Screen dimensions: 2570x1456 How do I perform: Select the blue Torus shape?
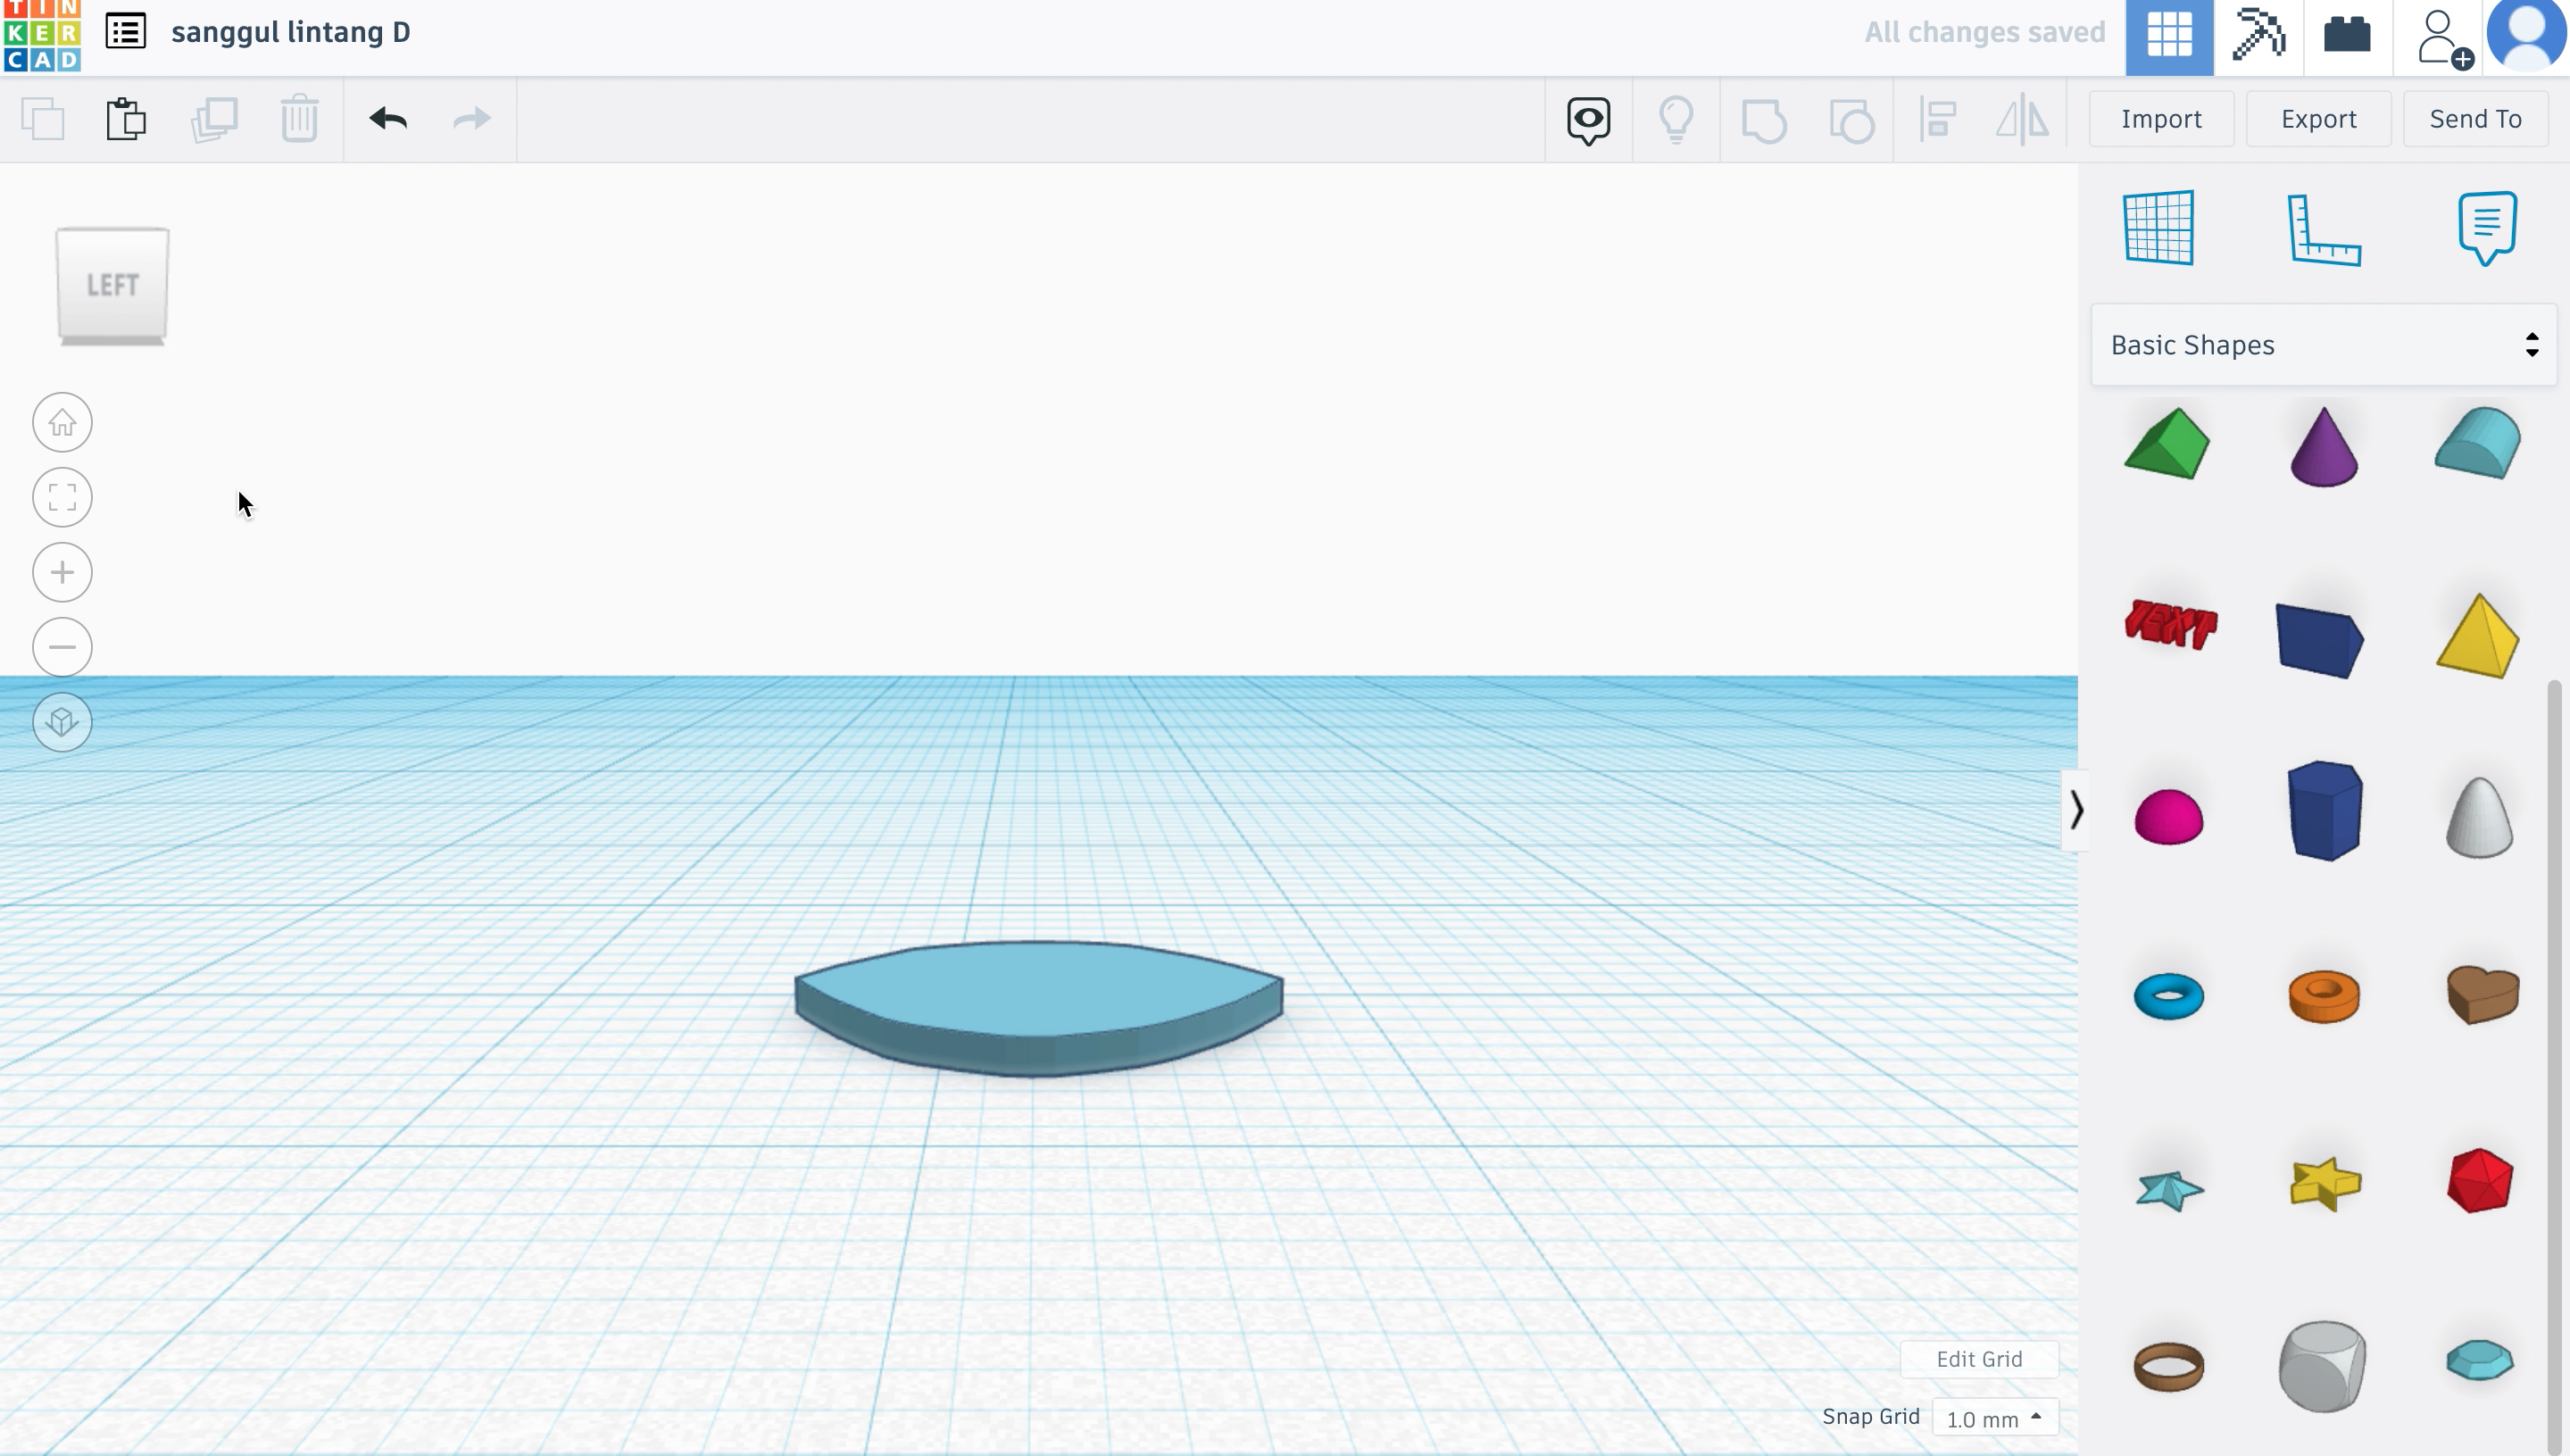click(x=2168, y=996)
